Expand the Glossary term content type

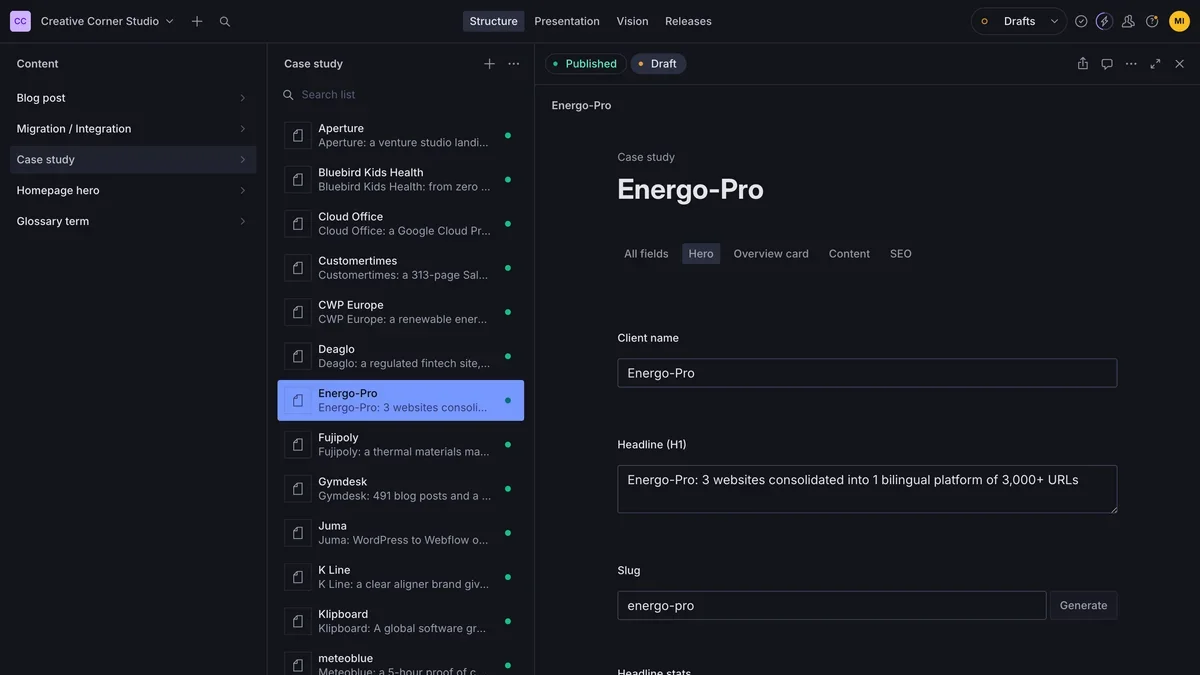click(x=133, y=222)
